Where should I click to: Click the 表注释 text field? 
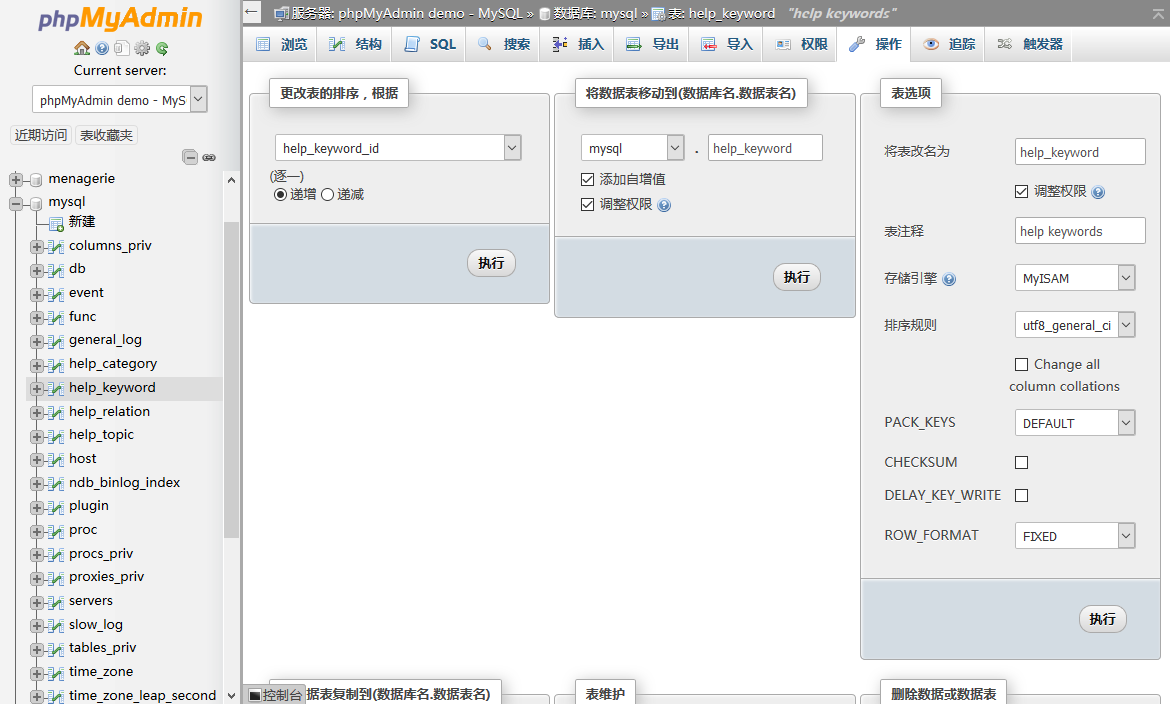(1079, 231)
